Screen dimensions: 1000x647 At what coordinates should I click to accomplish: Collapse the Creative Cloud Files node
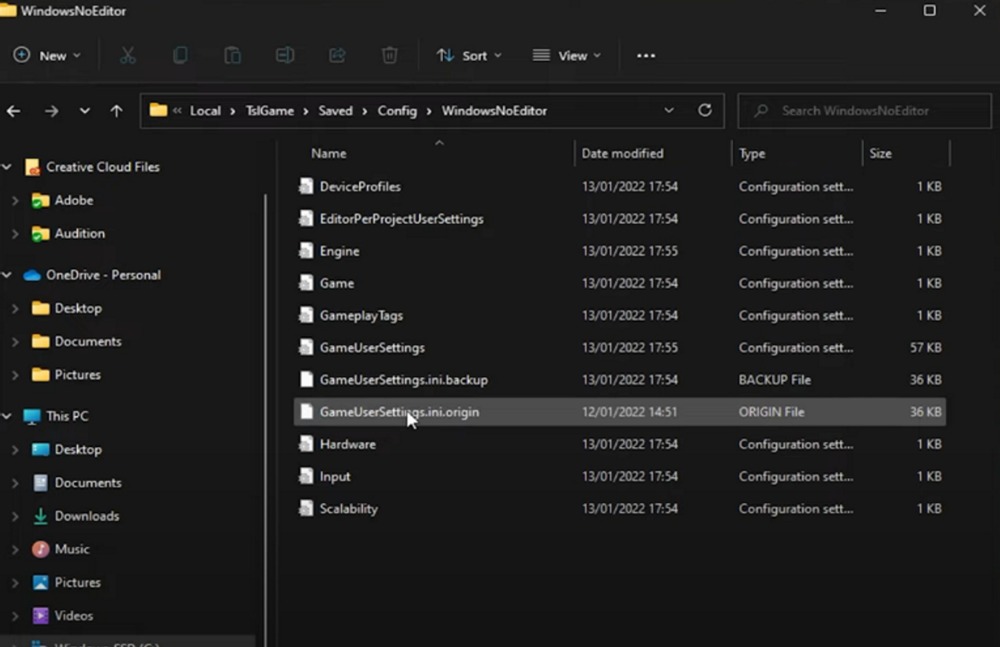[x=7, y=167]
